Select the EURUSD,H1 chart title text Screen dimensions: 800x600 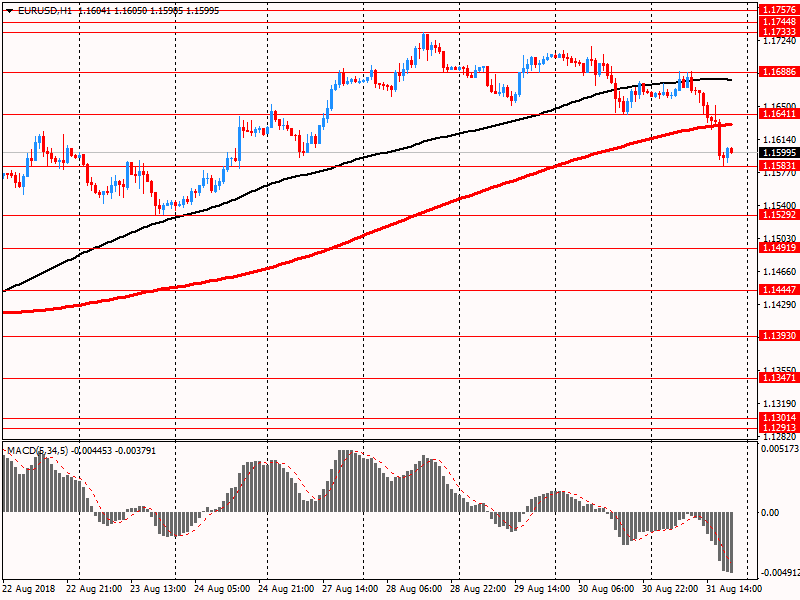point(45,11)
